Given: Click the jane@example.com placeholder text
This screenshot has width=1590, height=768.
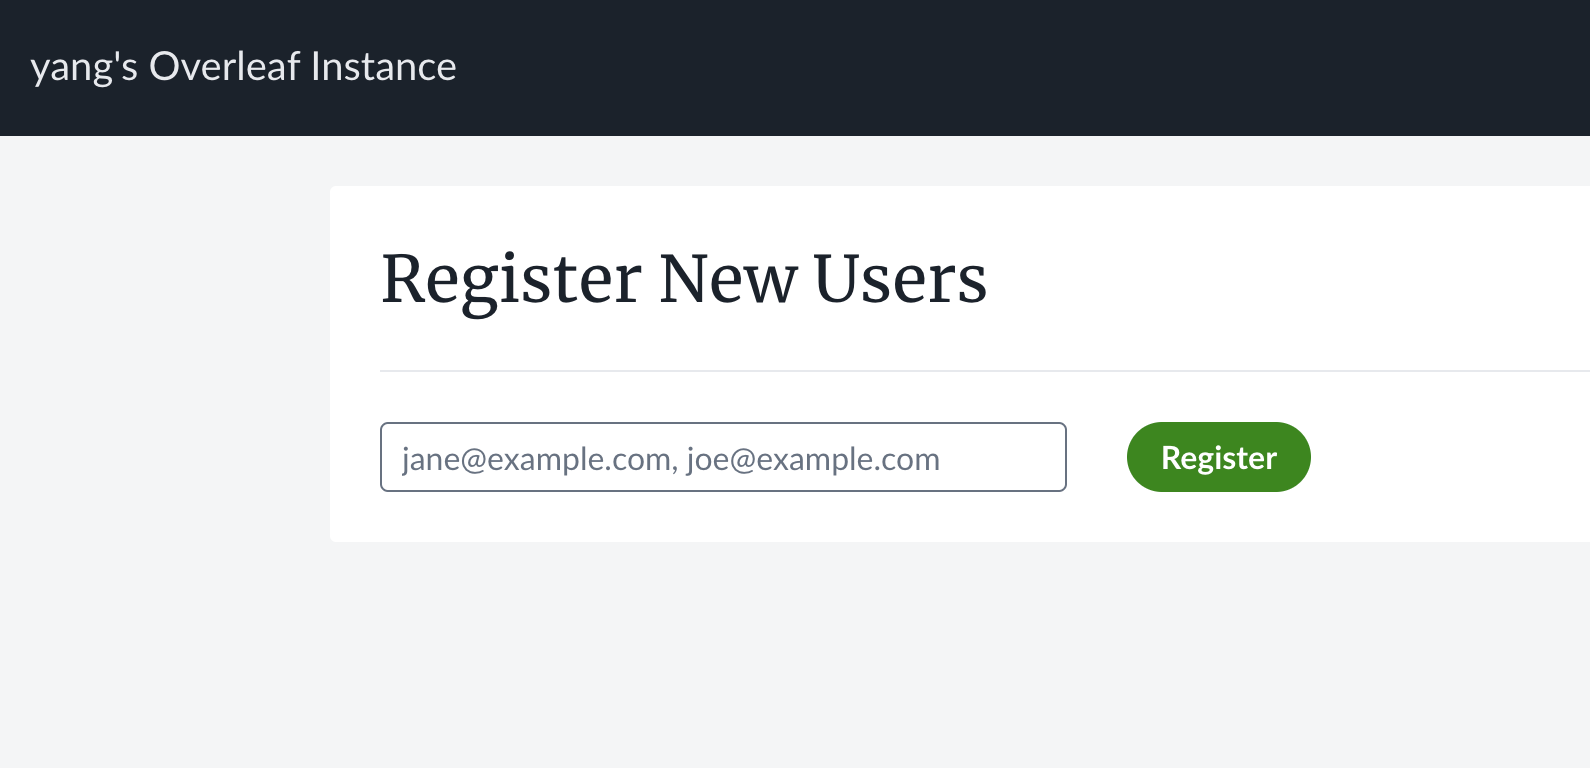Looking at the screenshot, I should pyautogui.click(x=537, y=459).
